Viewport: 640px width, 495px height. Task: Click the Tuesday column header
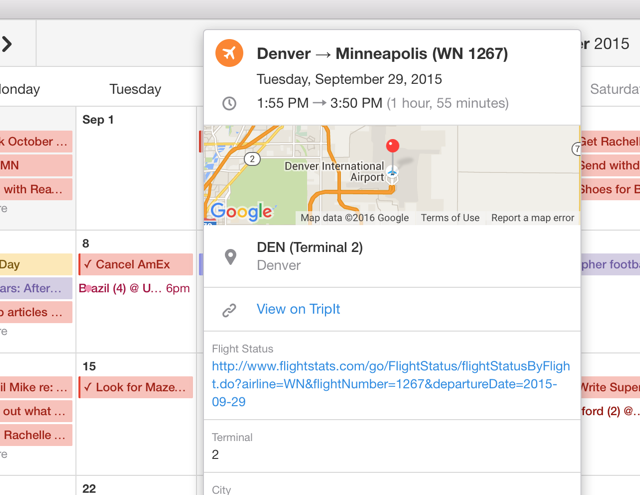coord(135,89)
